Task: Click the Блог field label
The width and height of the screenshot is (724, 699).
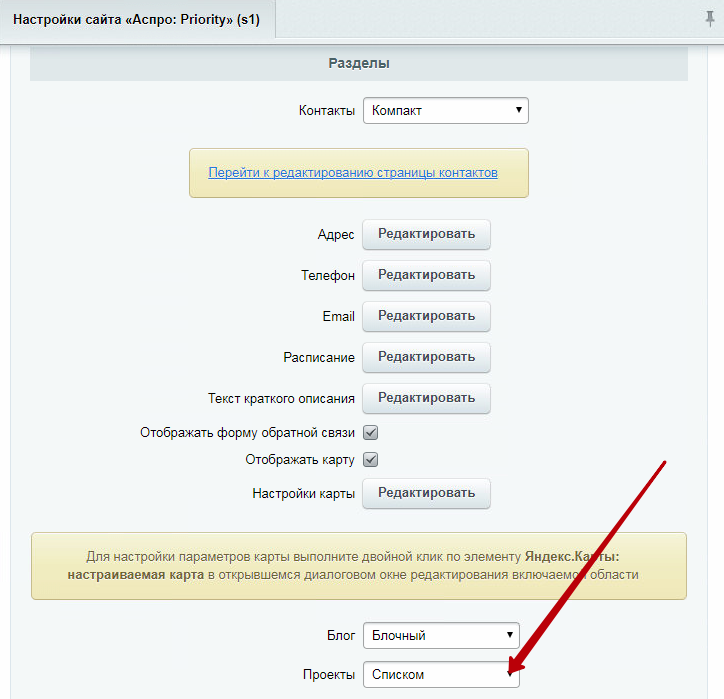Action: [341, 636]
